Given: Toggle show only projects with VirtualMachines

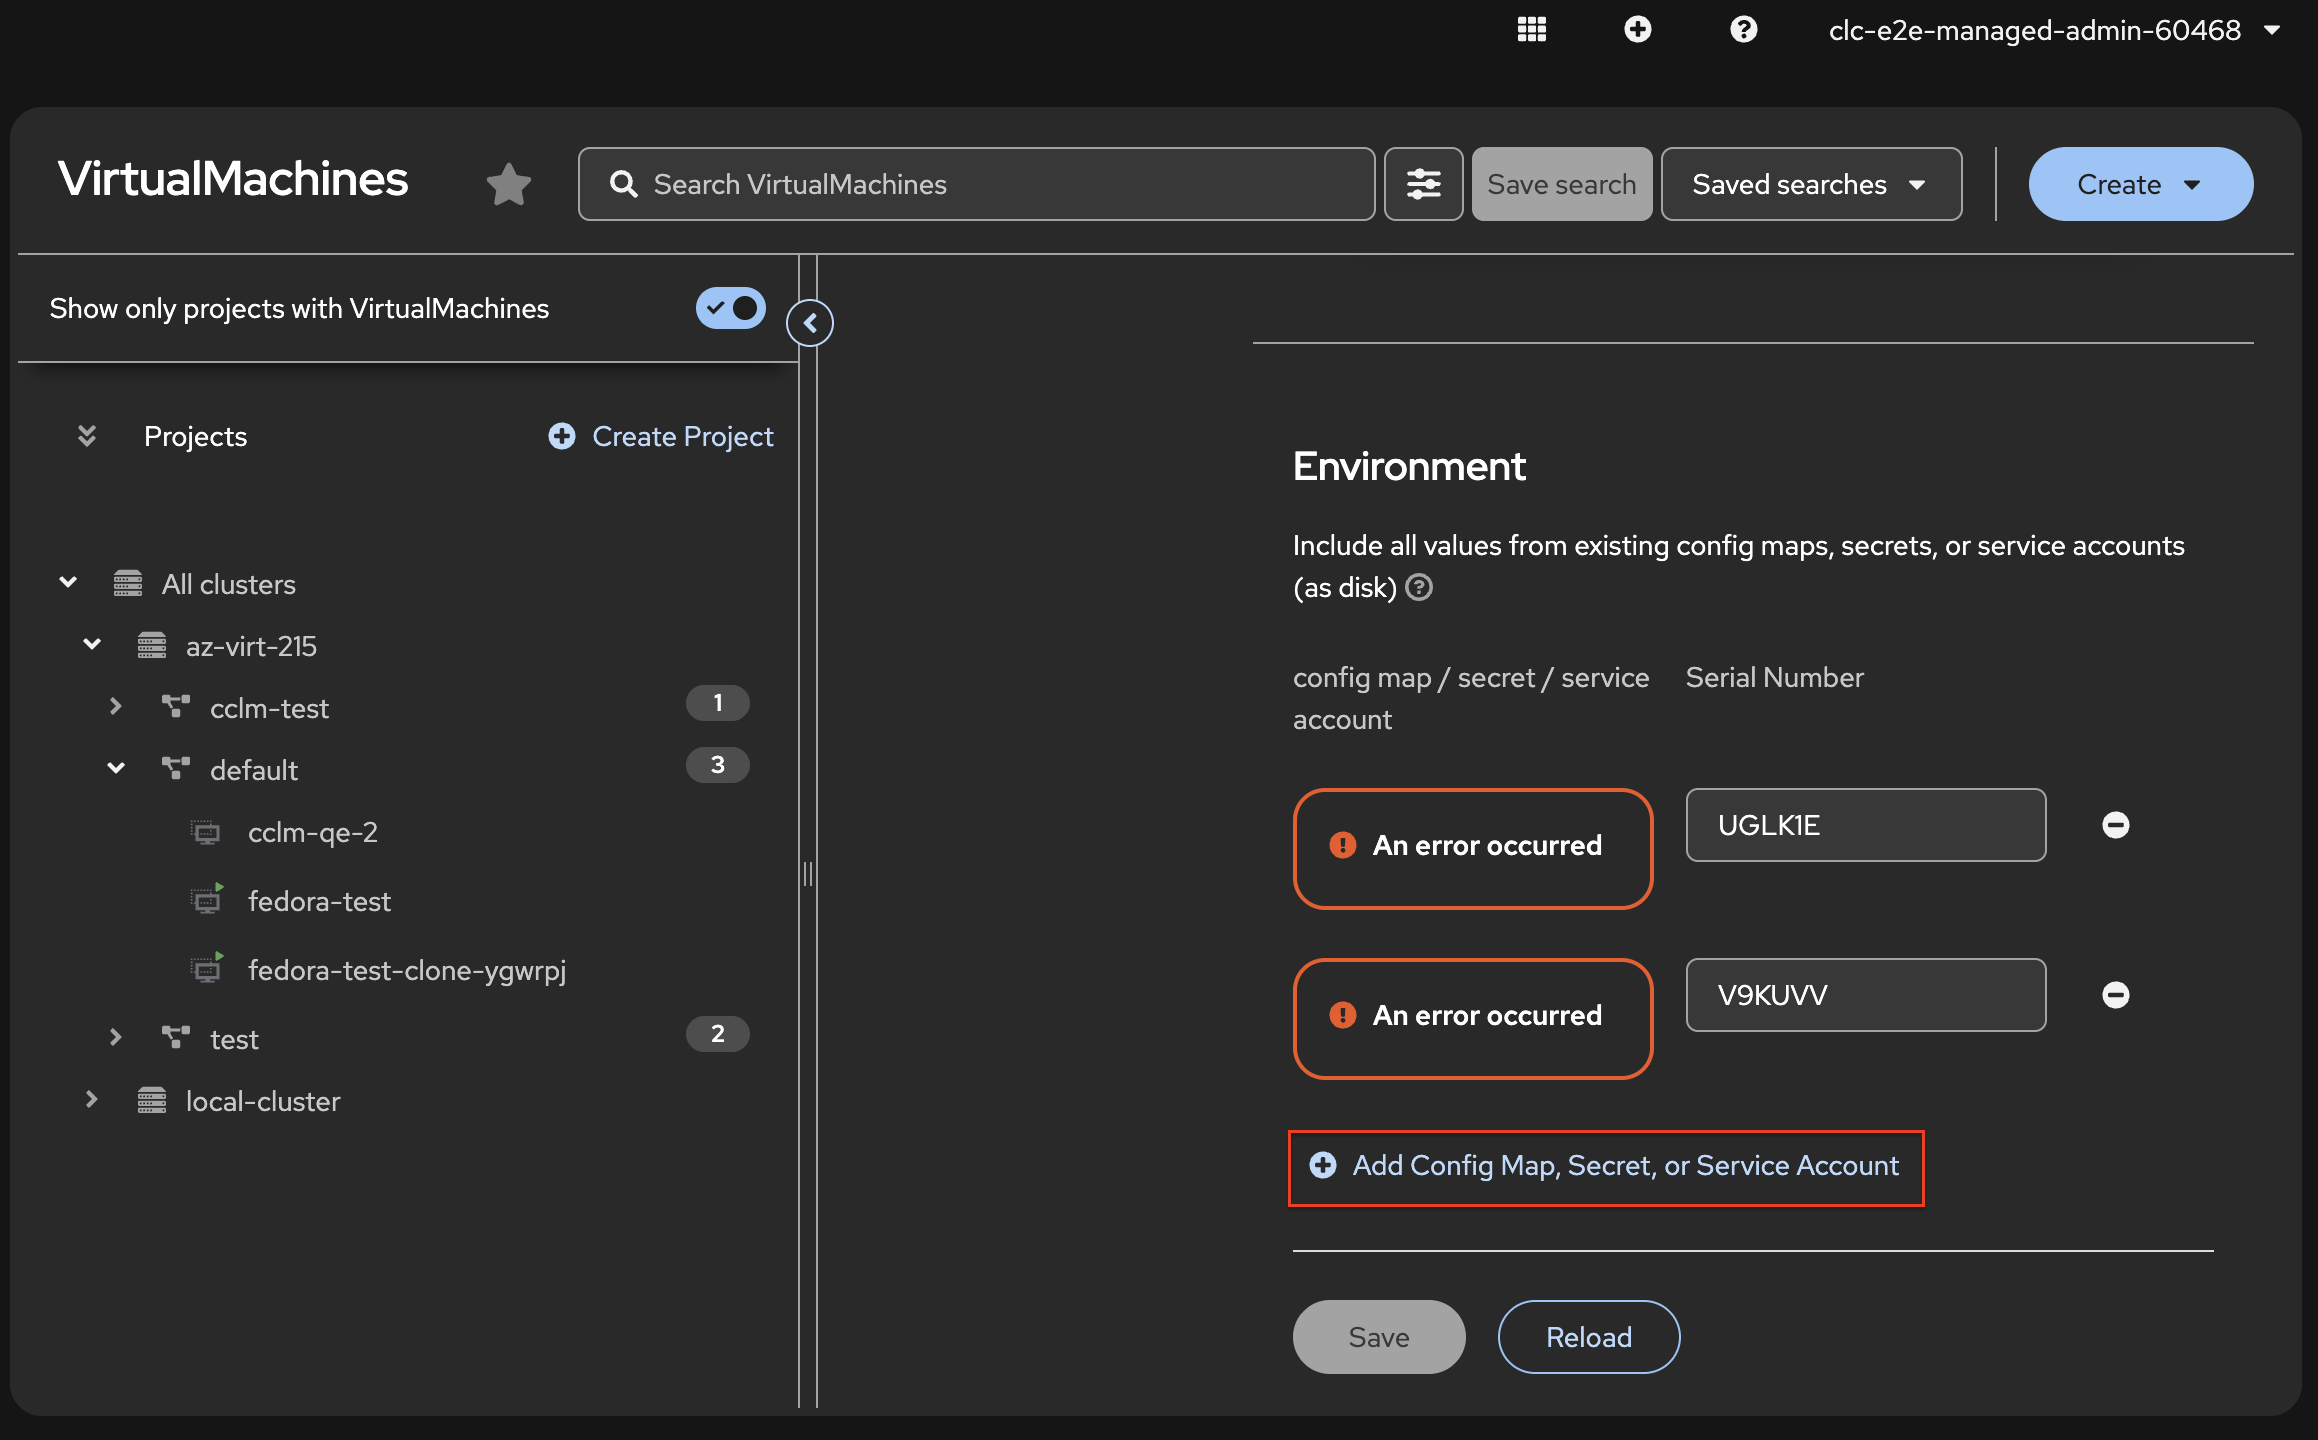Looking at the screenshot, I should pos(730,308).
